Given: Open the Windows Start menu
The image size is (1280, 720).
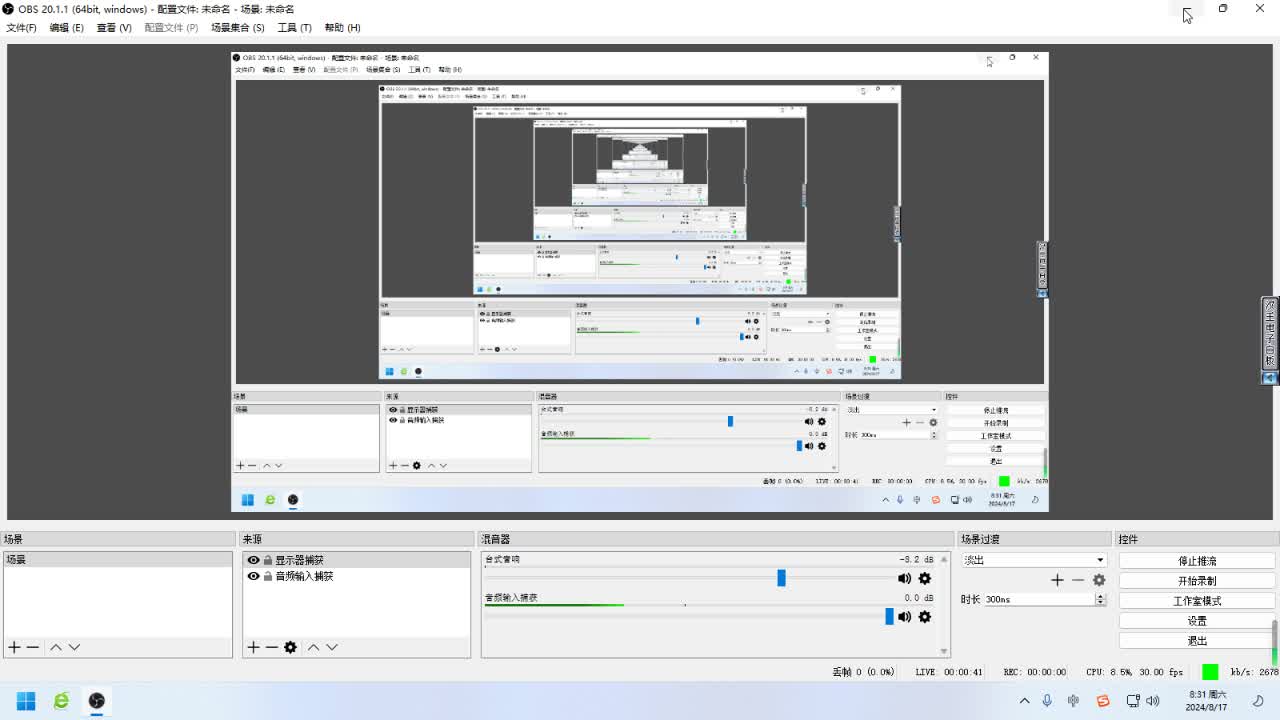Looking at the screenshot, I should click(x=26, y=701).
